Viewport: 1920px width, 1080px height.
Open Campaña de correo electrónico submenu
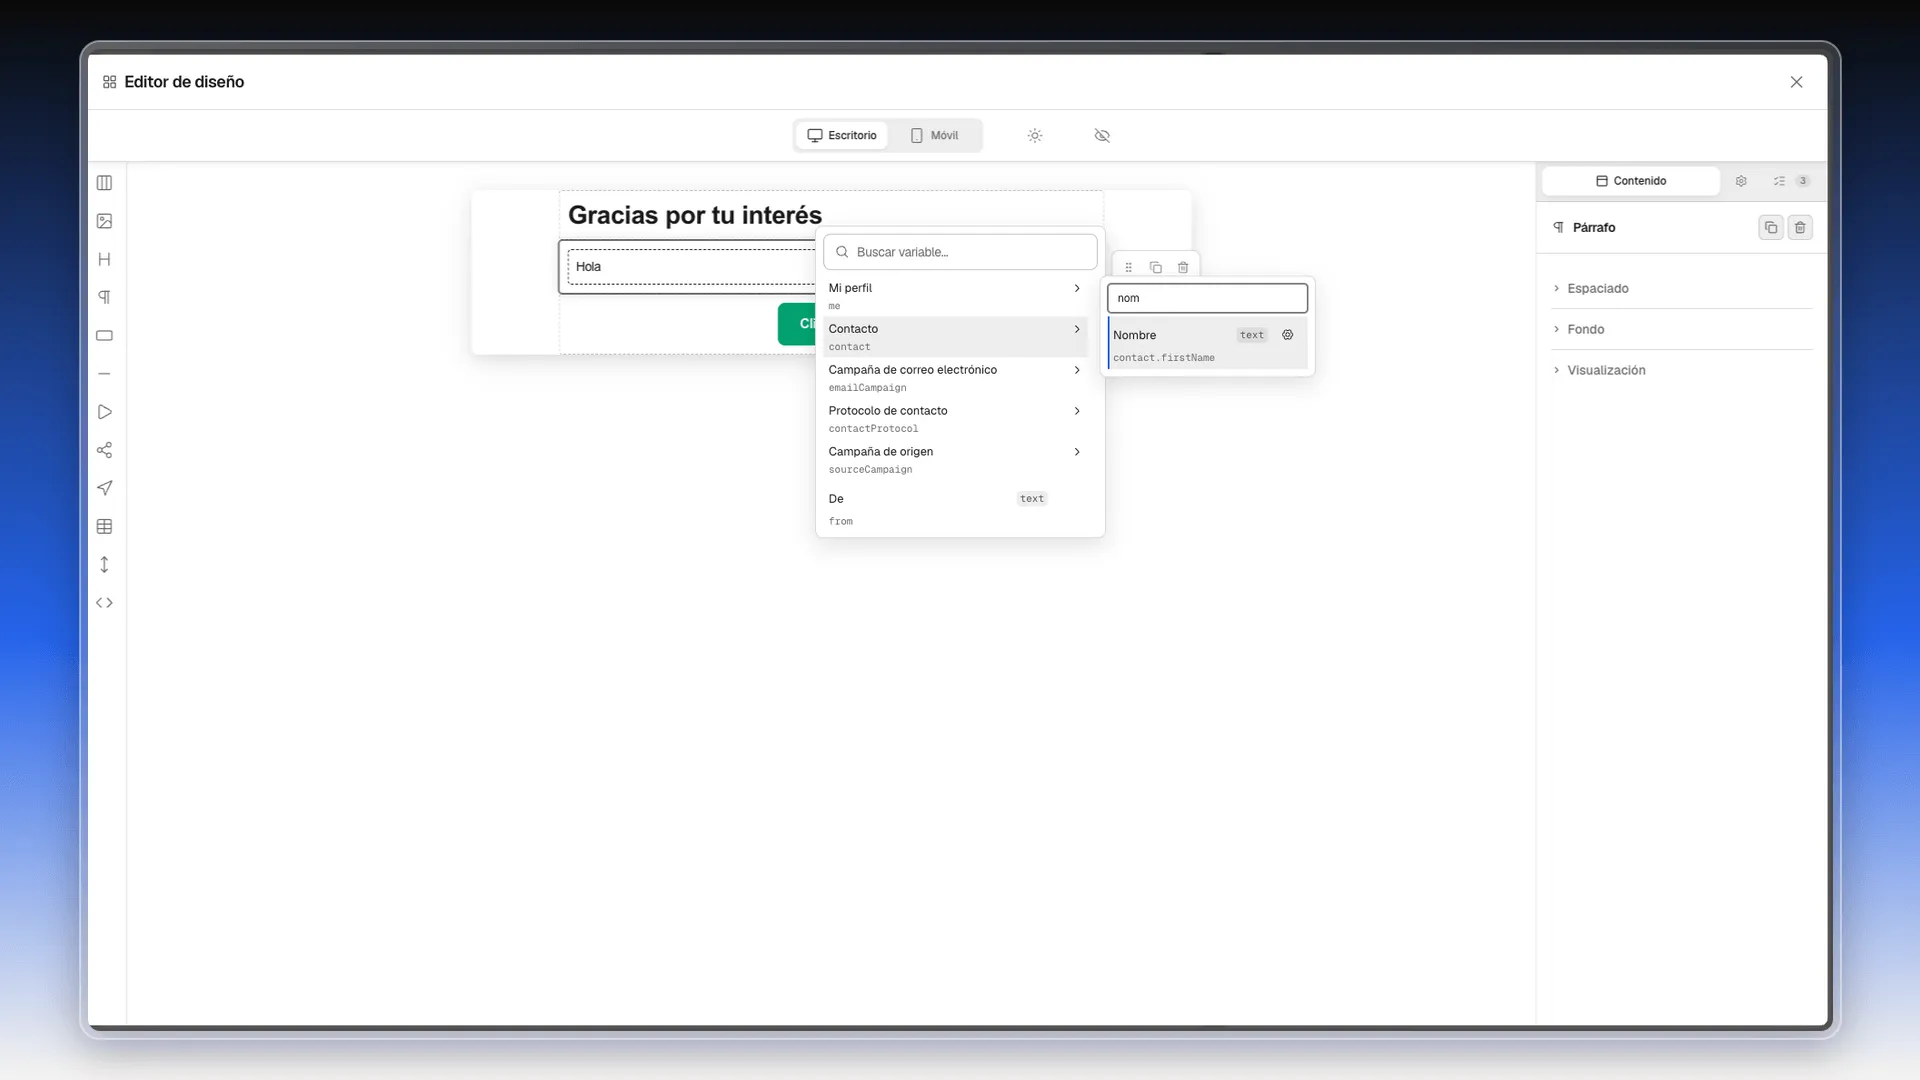(956, 378)
